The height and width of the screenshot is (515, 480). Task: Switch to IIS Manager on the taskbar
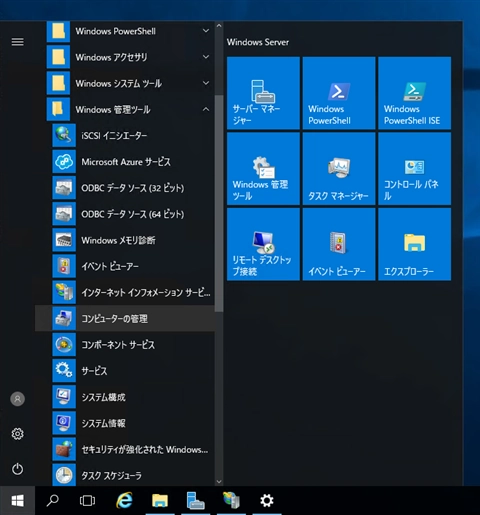coord(231,501)
